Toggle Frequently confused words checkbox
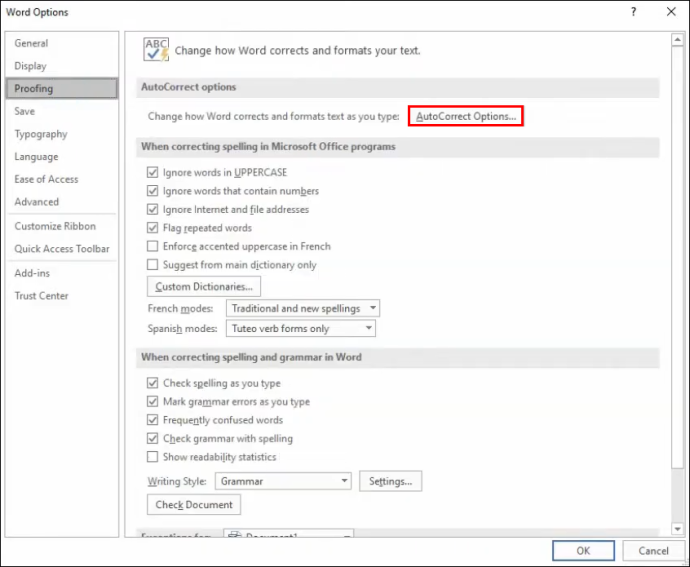This screenshot has height=567, width=690. (x=152, y=420)
